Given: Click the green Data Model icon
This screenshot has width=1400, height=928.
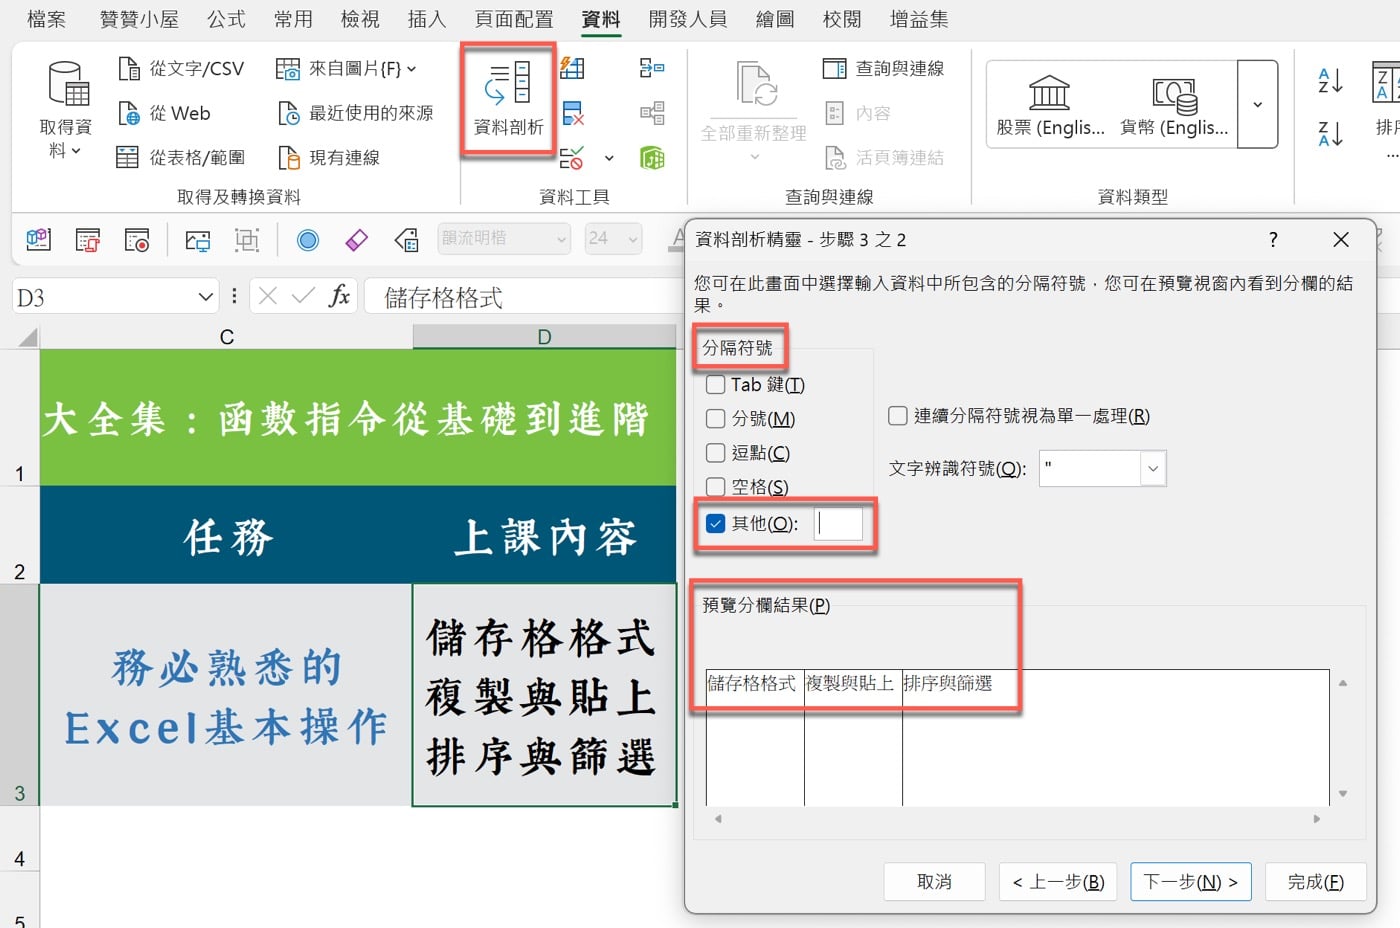Looking at the screenshot, I should 652,157.
